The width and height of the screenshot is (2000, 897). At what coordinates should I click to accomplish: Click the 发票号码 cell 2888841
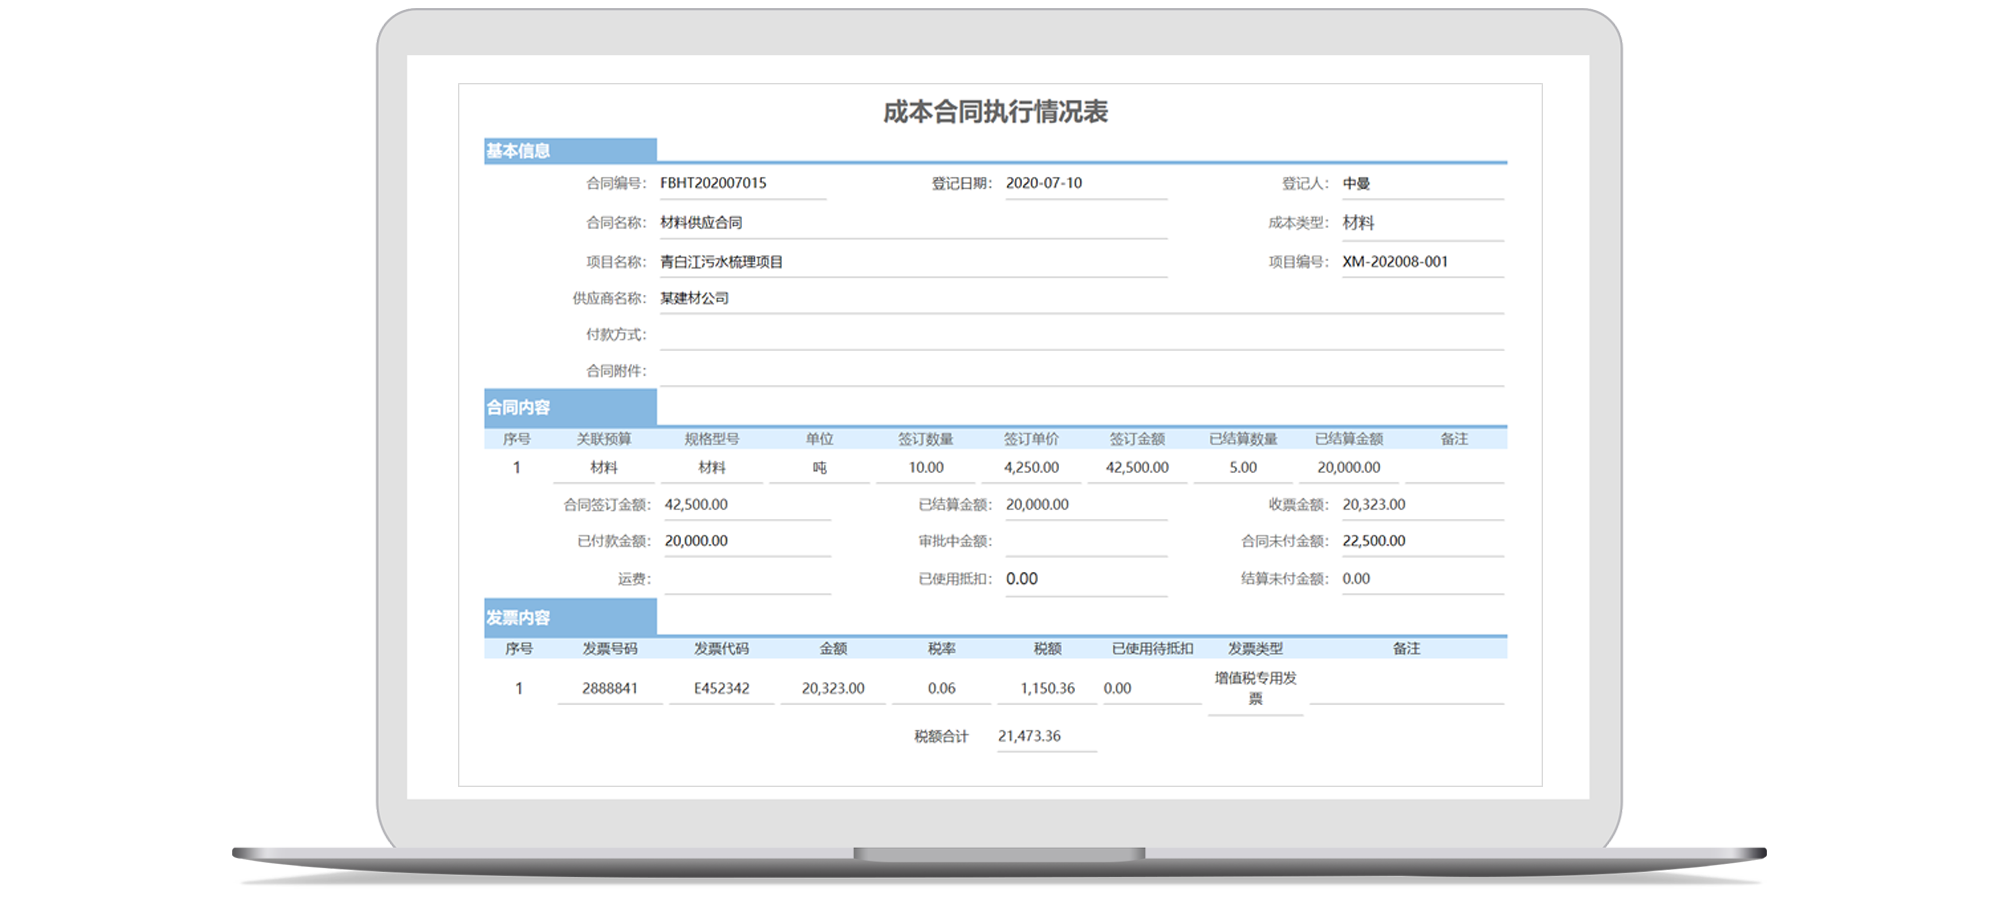610,689
